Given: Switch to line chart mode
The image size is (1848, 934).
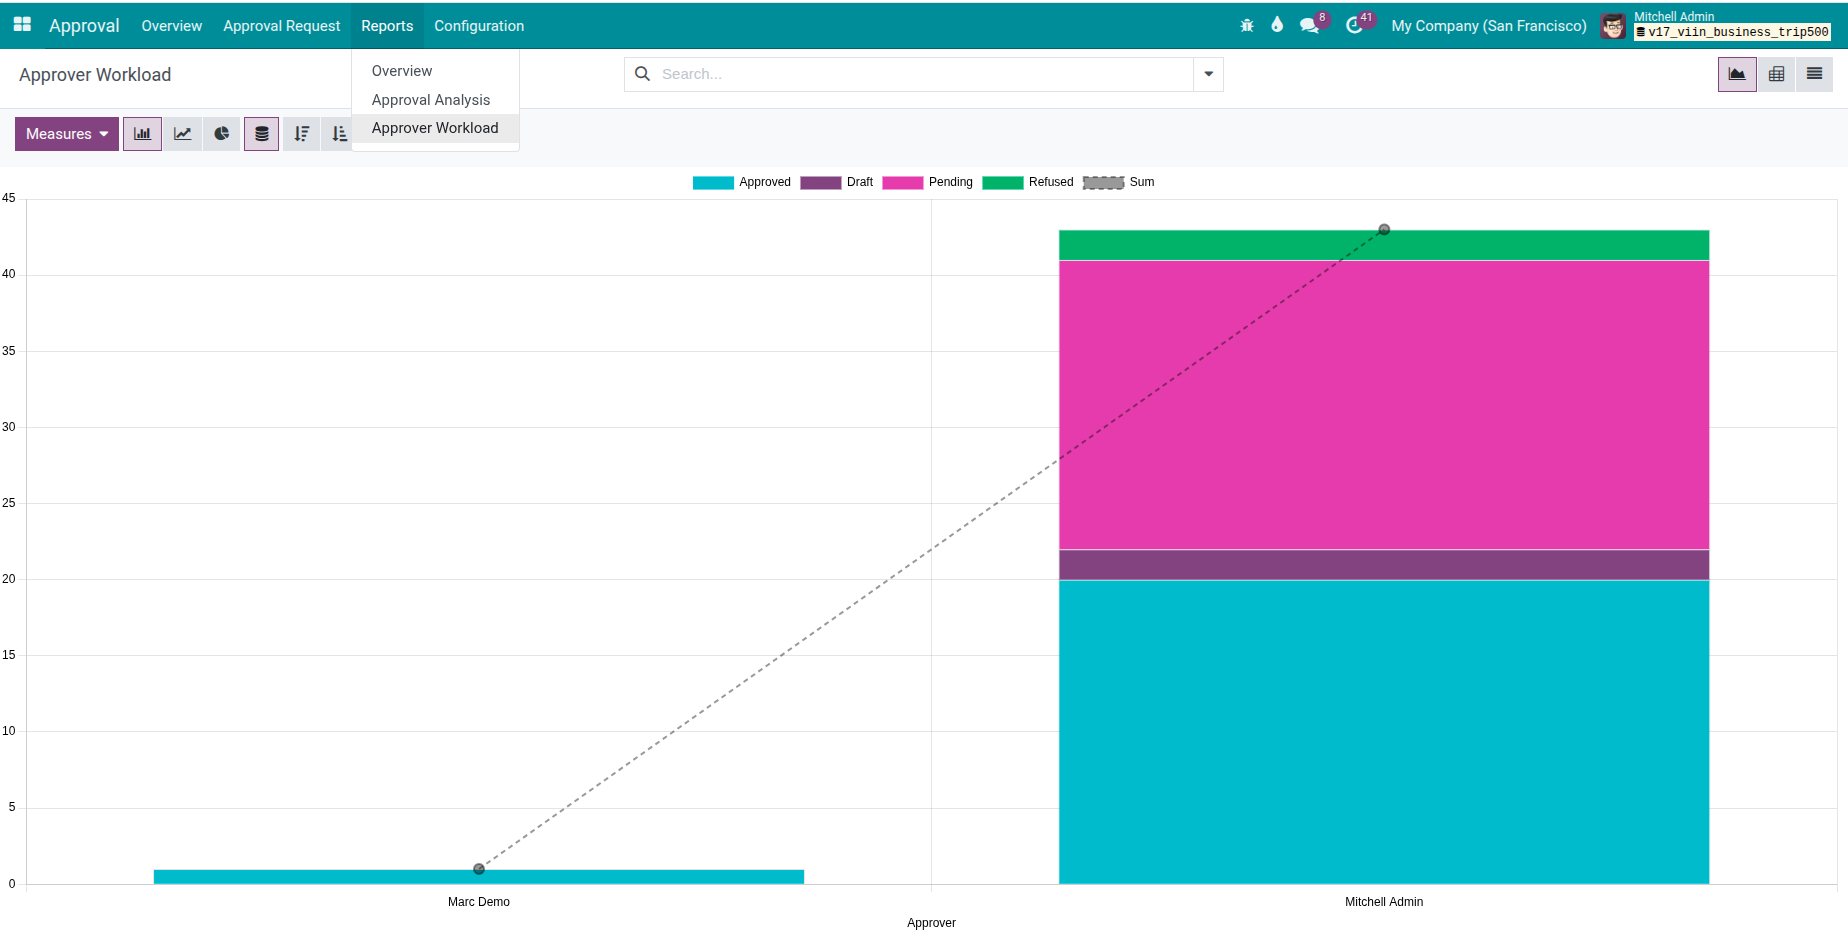Looking at the screenshot, I should [x=182, y=134].
